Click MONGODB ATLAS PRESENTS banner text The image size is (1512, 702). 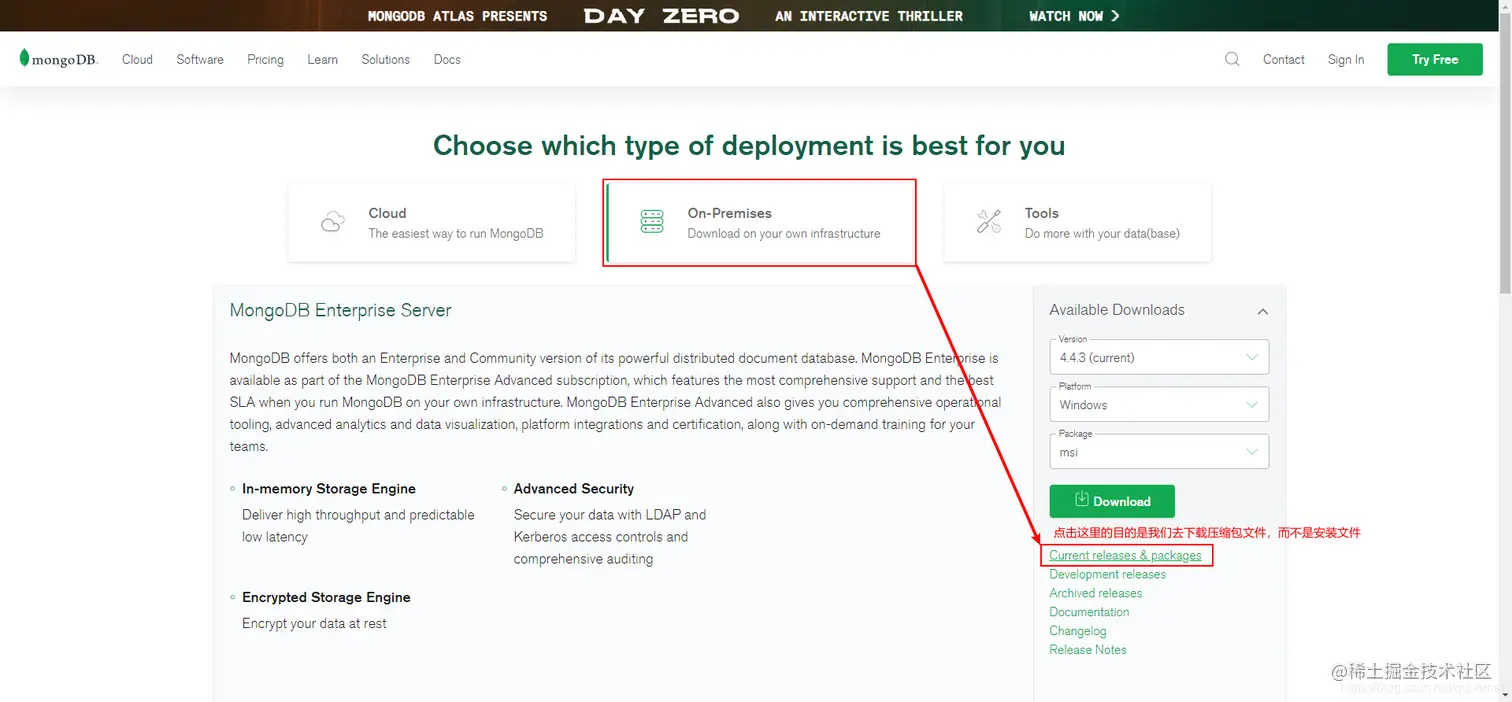[457, 16]
